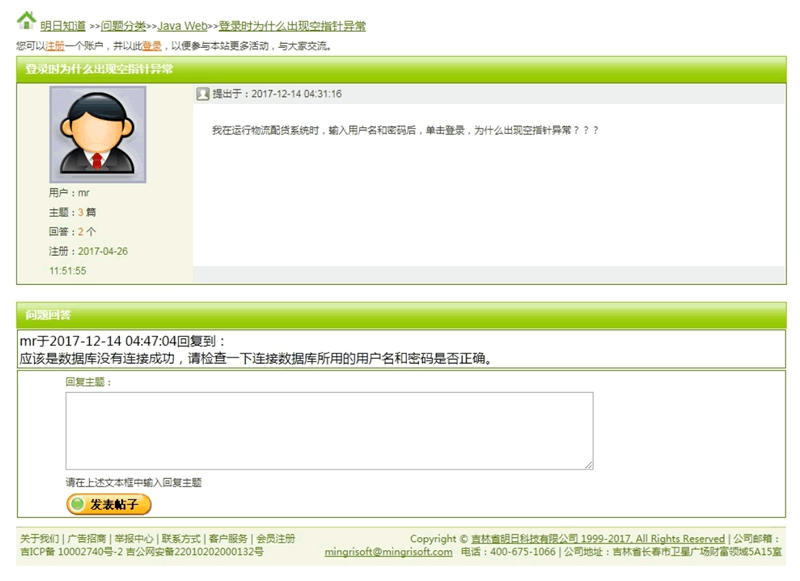The height and width of the screenshot is (581, 800).
Task: Submit reply with the 发表帖子 button
Action: coord(109,504)
